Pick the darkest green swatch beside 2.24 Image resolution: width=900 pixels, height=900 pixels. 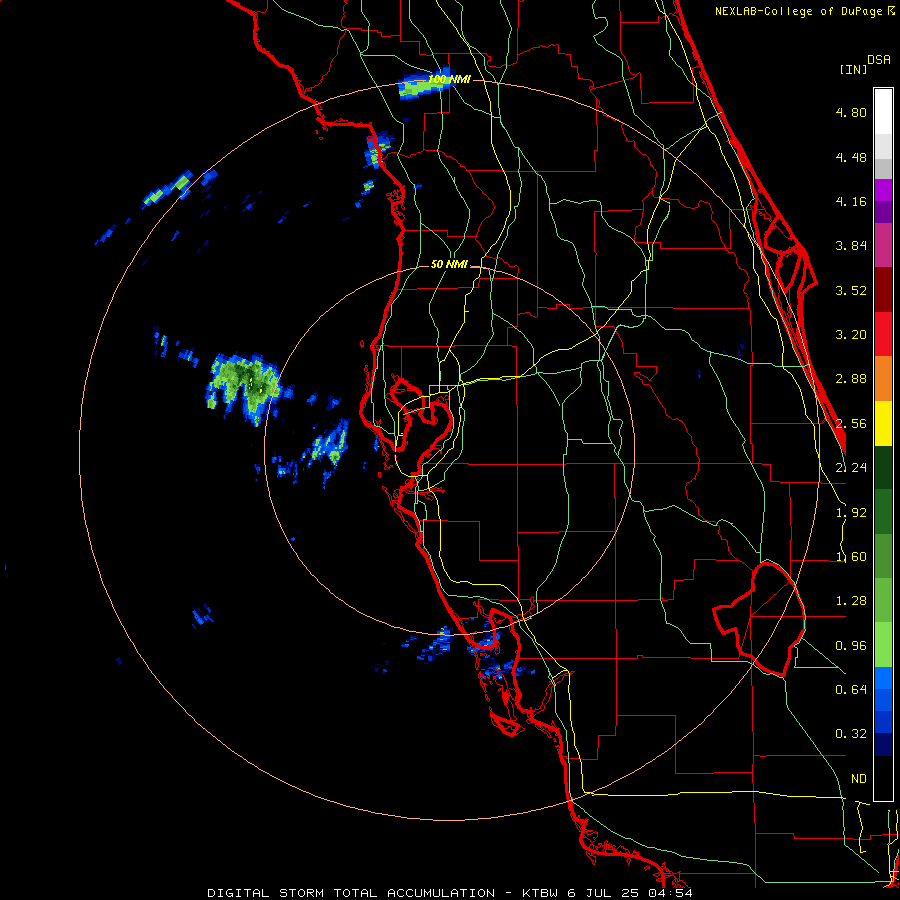[x=883, y=467]
